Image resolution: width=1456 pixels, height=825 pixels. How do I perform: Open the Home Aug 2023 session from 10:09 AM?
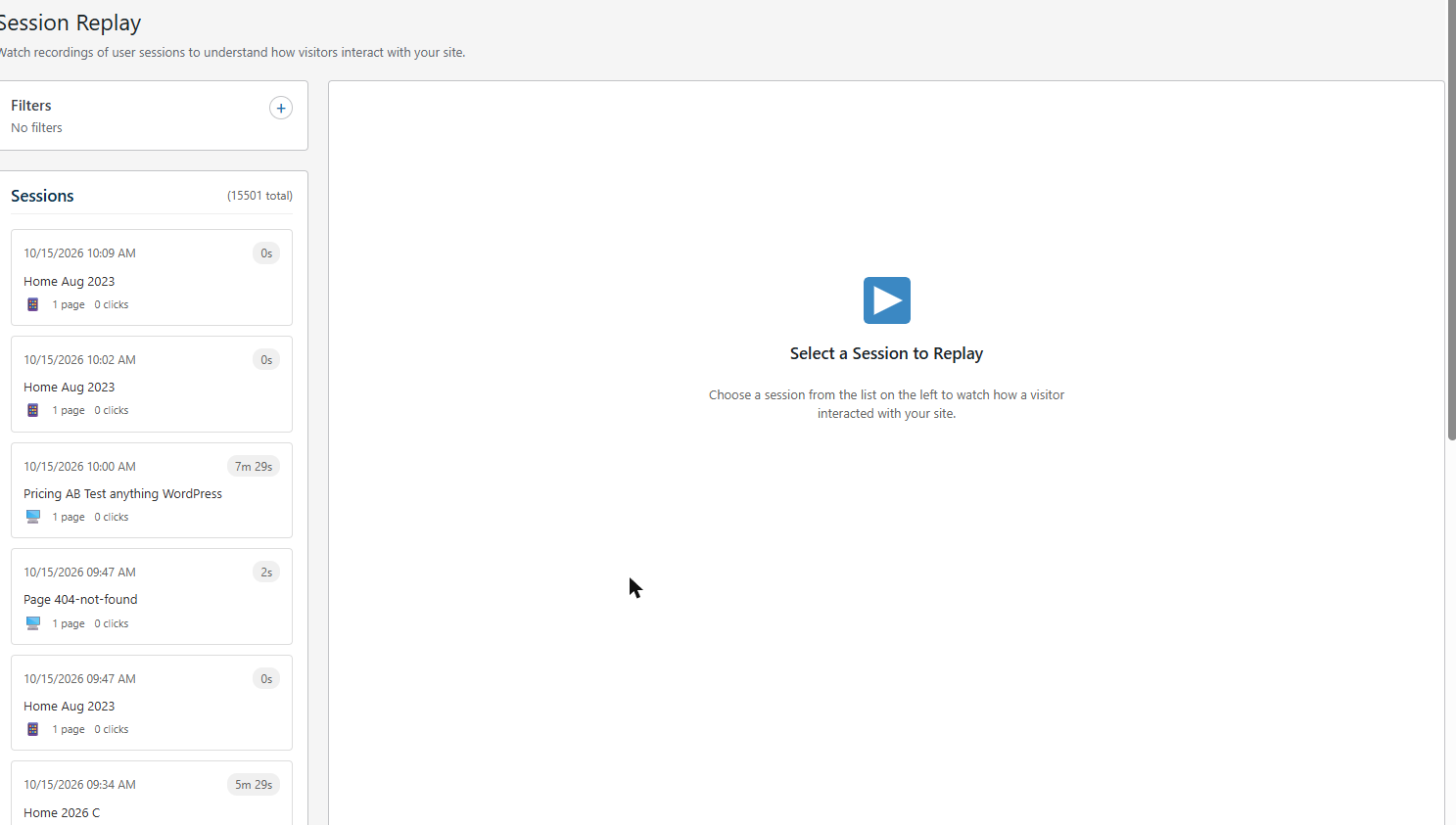(x=152, y=277)
